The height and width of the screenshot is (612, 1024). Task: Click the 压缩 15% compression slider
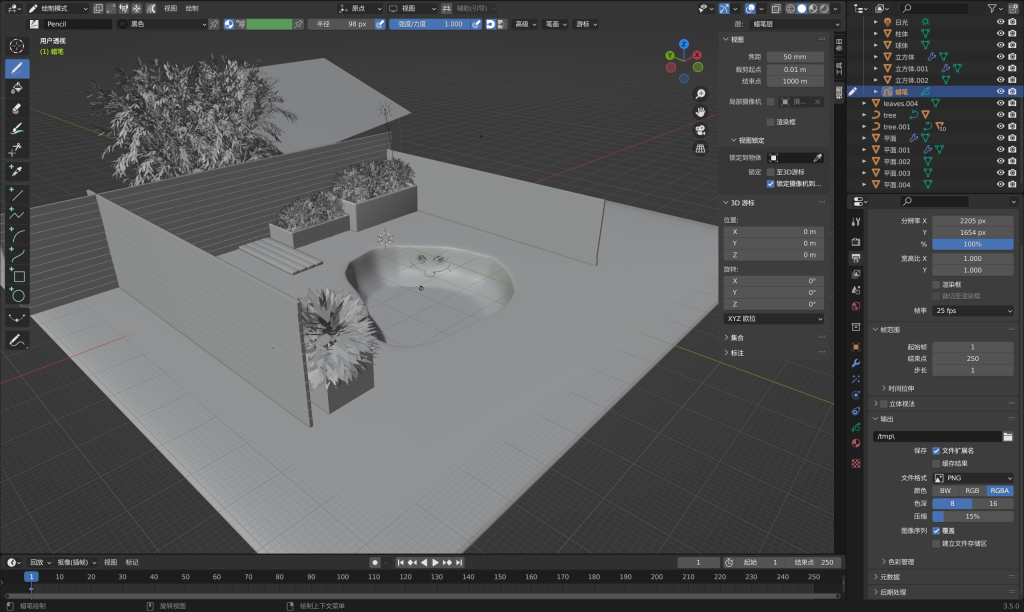pyautogui.click(x=973, y=517)
